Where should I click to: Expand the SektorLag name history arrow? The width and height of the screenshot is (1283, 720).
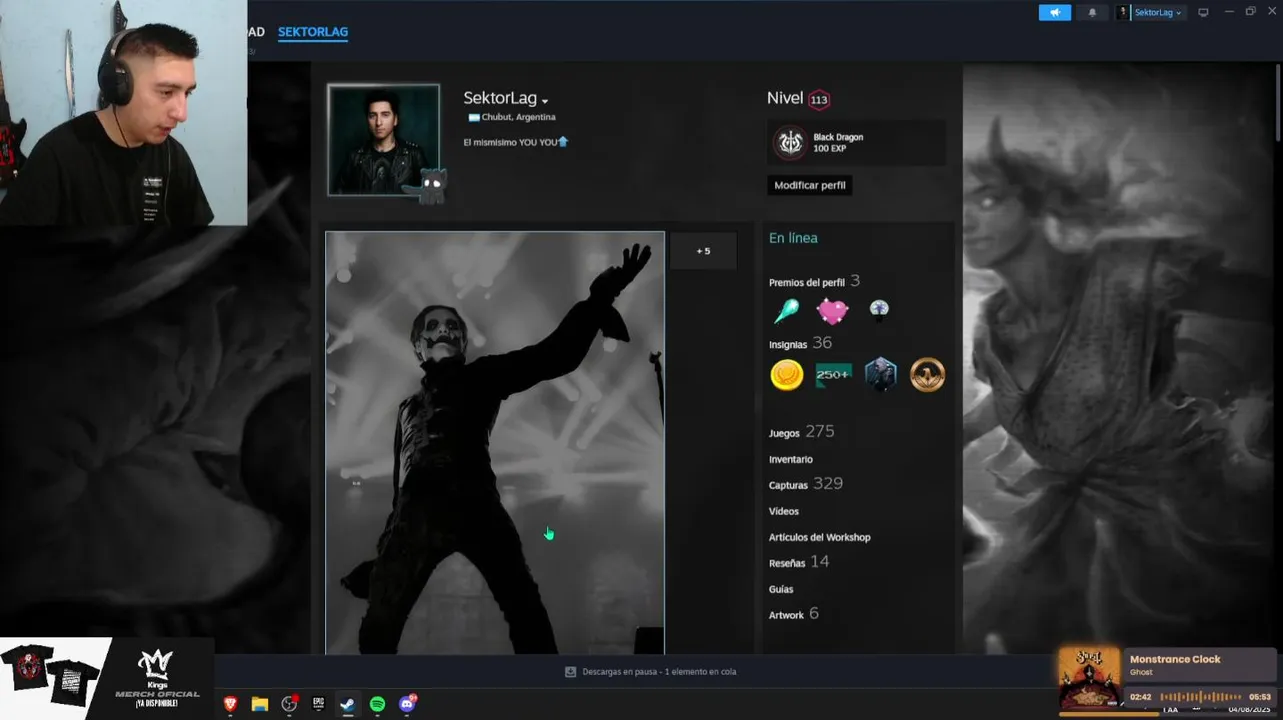[545, 101]
